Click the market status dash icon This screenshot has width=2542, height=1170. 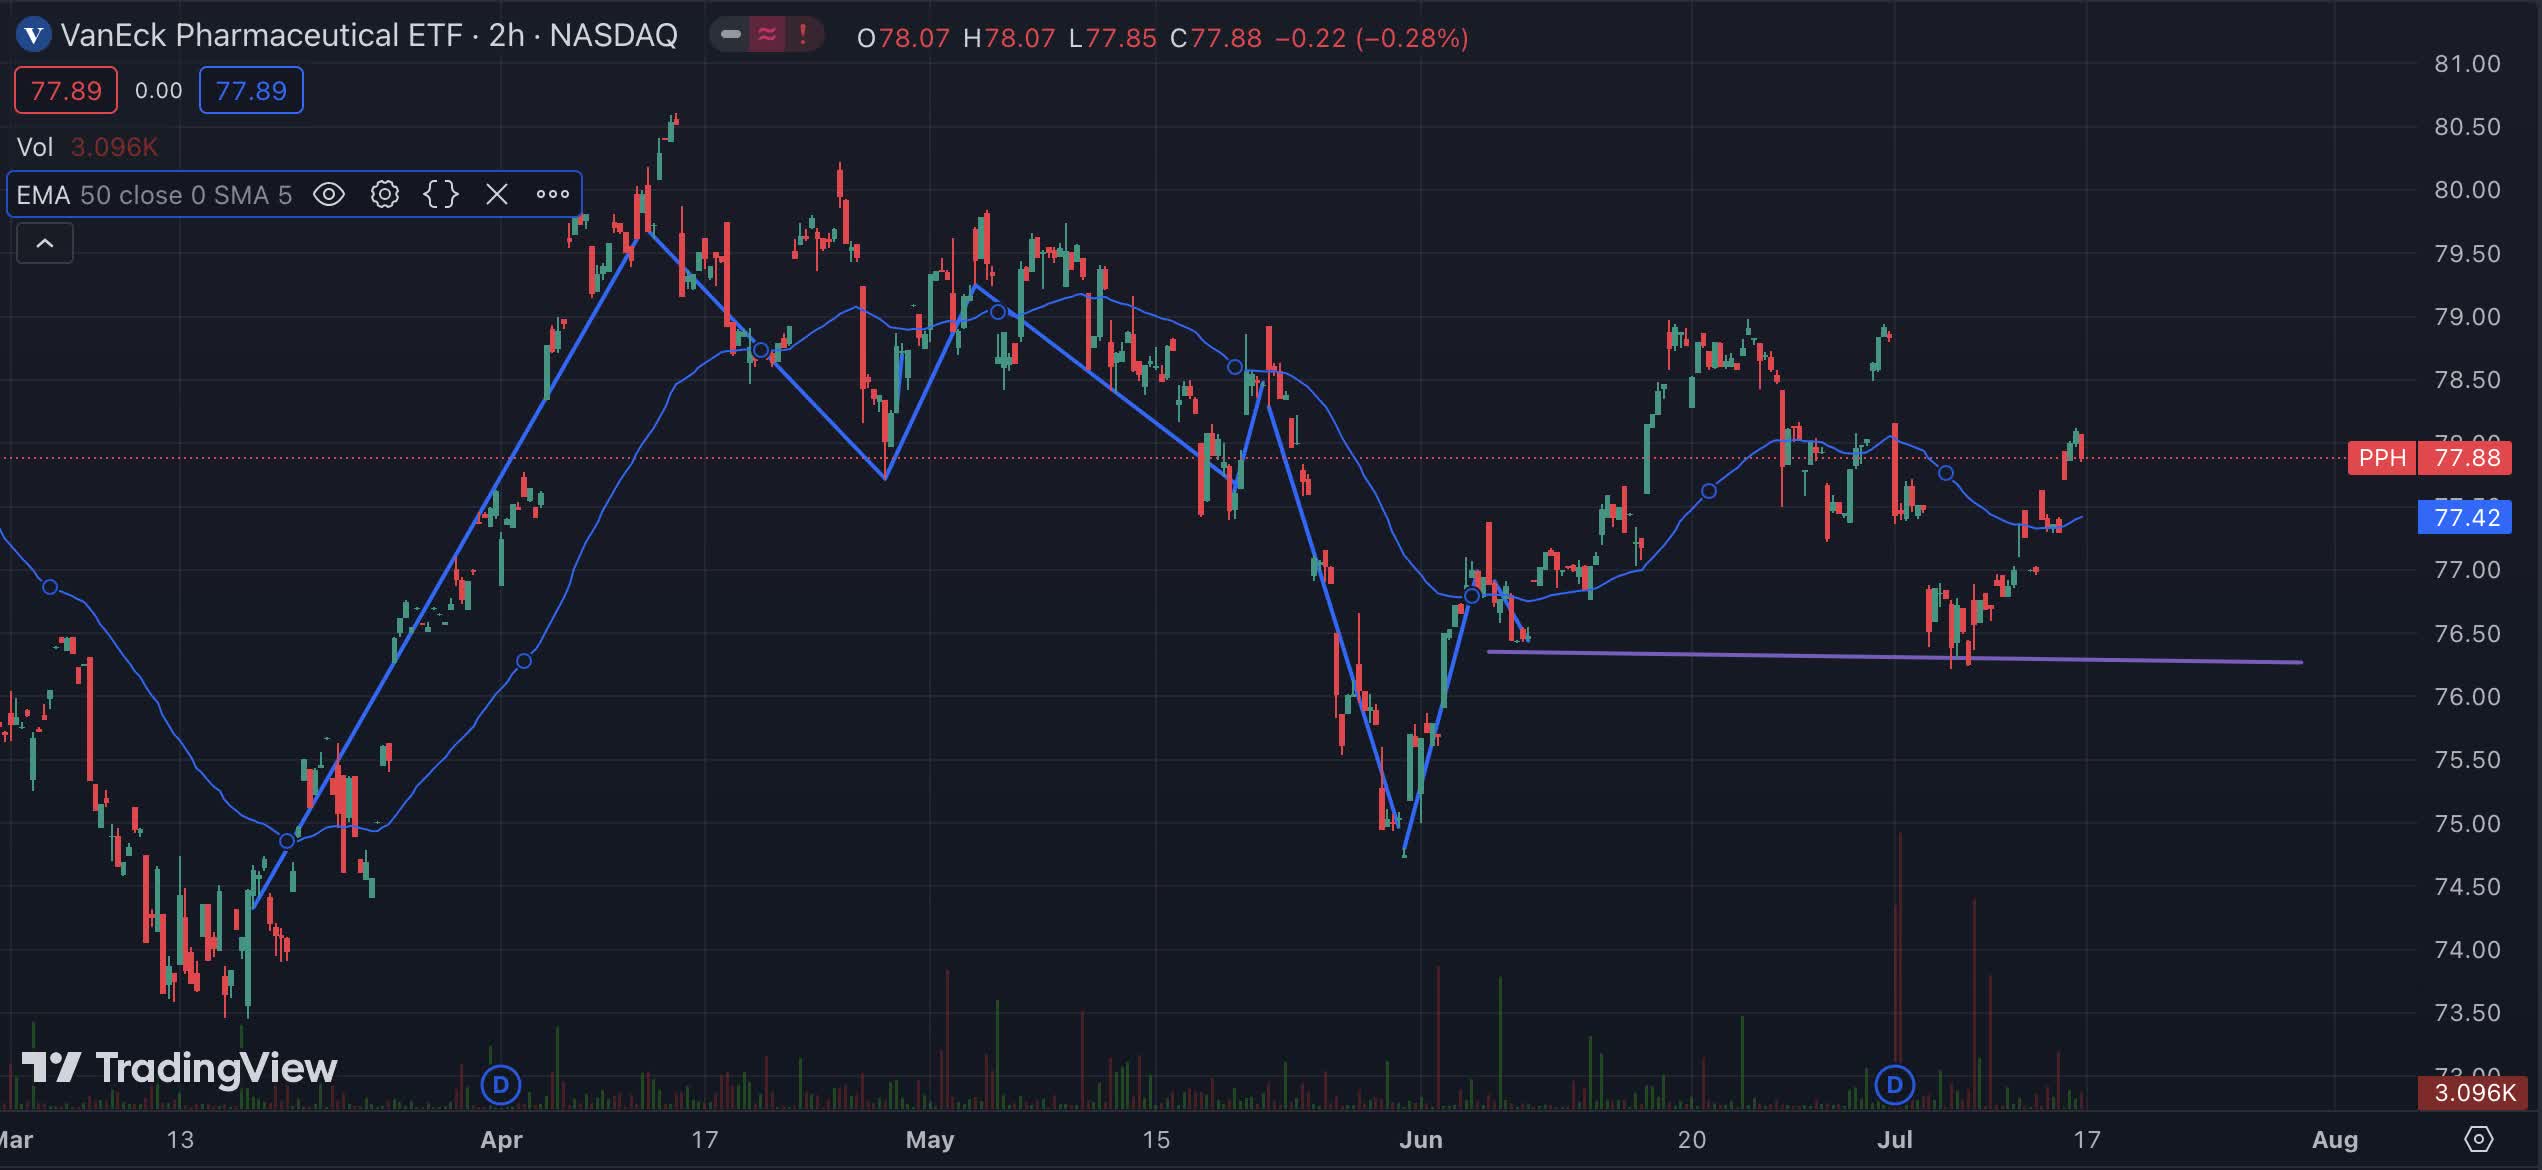coord(731,36)
